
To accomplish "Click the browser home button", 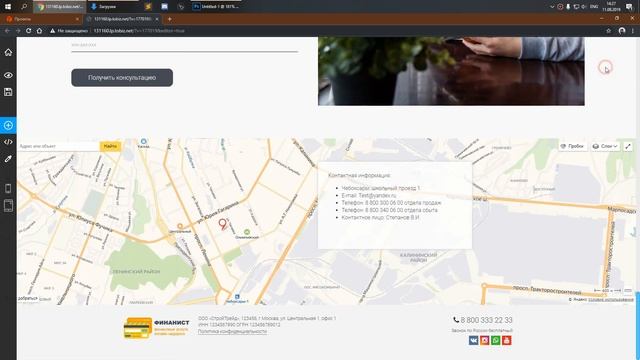I will coord(39,31).
